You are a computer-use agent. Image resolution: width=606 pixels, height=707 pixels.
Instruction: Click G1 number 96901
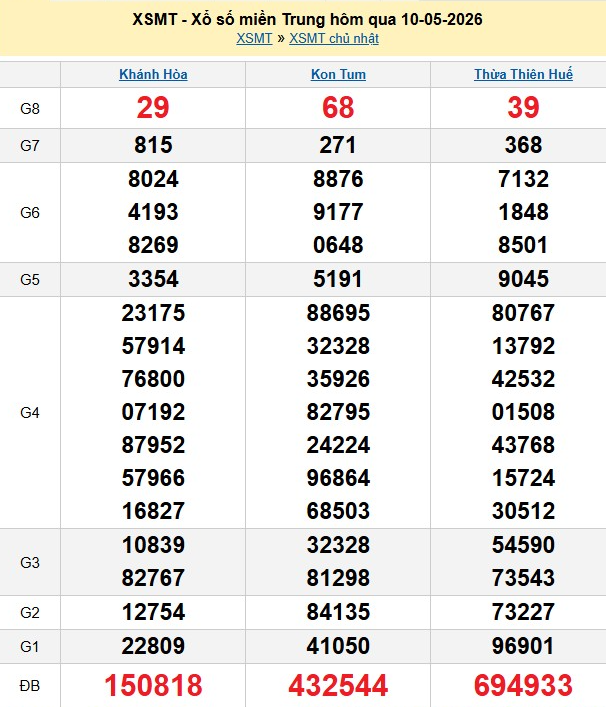coord(523,646)
